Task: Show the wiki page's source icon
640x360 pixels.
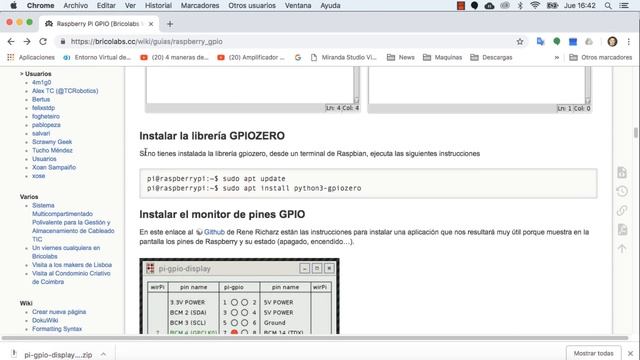Action: coord(622,172)
